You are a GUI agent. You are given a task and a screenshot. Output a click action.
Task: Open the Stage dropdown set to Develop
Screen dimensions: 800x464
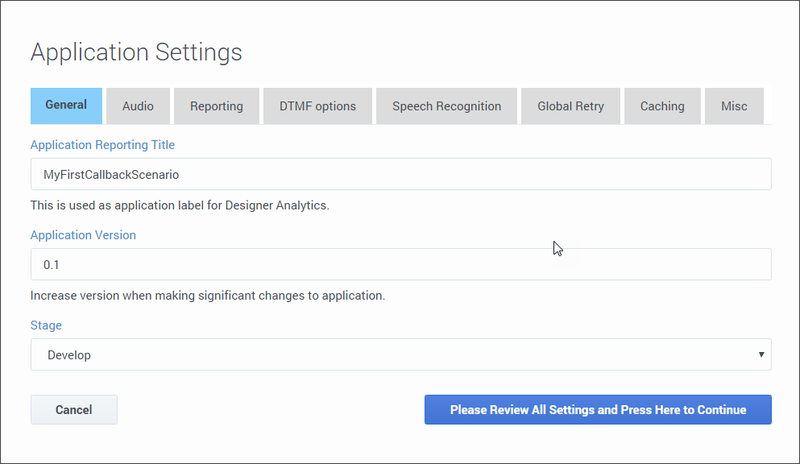point(400,354)
